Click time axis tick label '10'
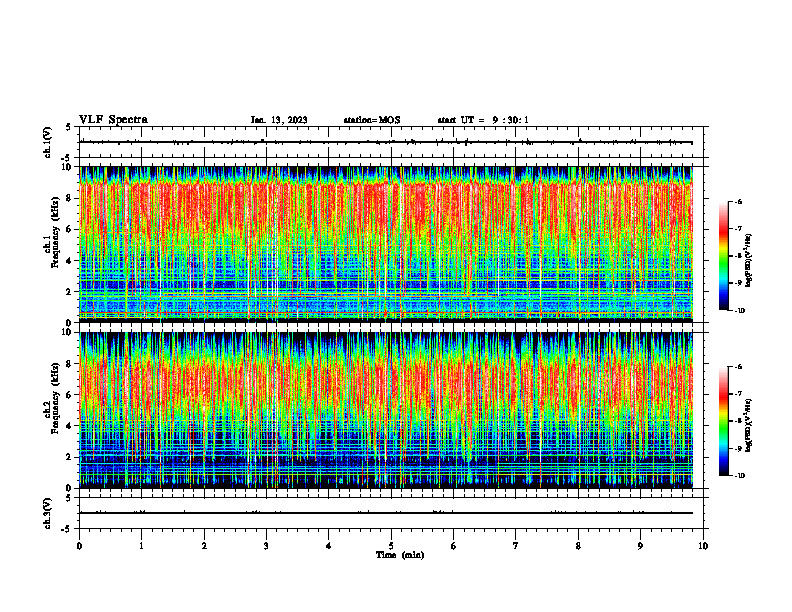 point(703,546)
